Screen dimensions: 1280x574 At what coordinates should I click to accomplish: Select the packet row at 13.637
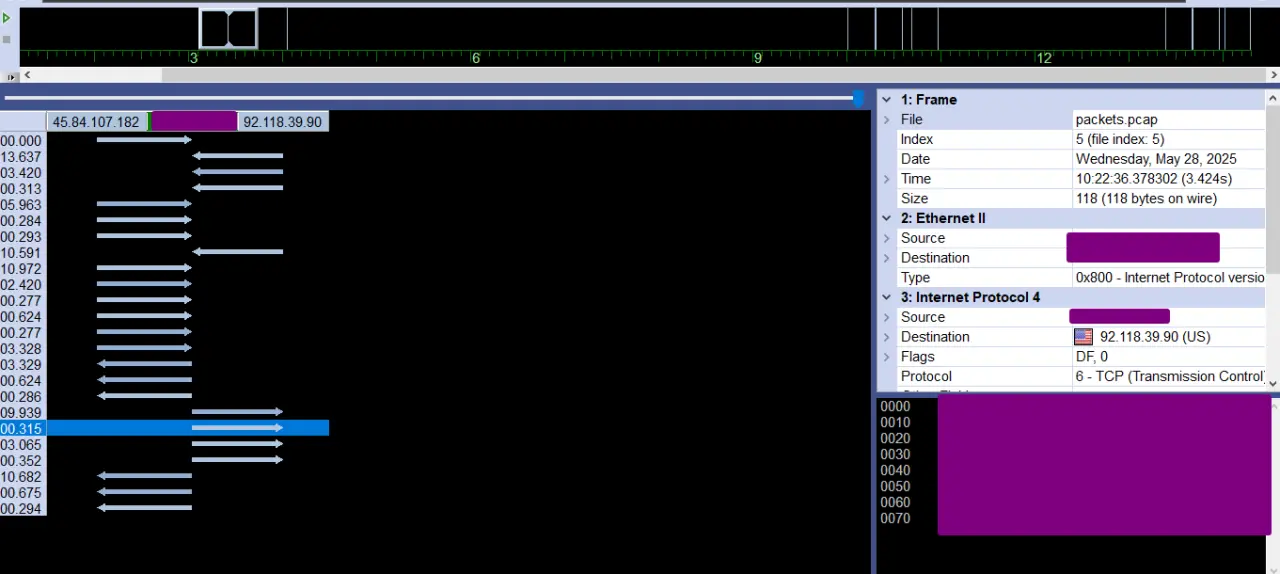[x=164, y=156]
